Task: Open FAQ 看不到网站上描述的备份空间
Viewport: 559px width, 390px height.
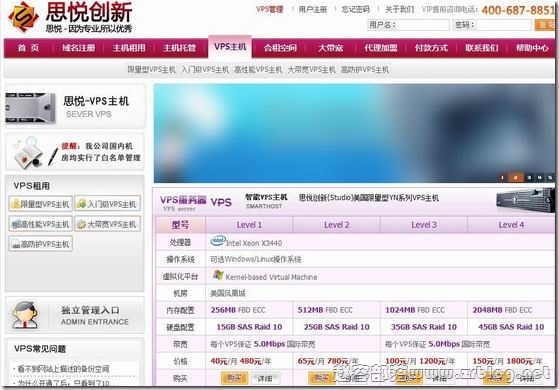Action: (63, 369)
